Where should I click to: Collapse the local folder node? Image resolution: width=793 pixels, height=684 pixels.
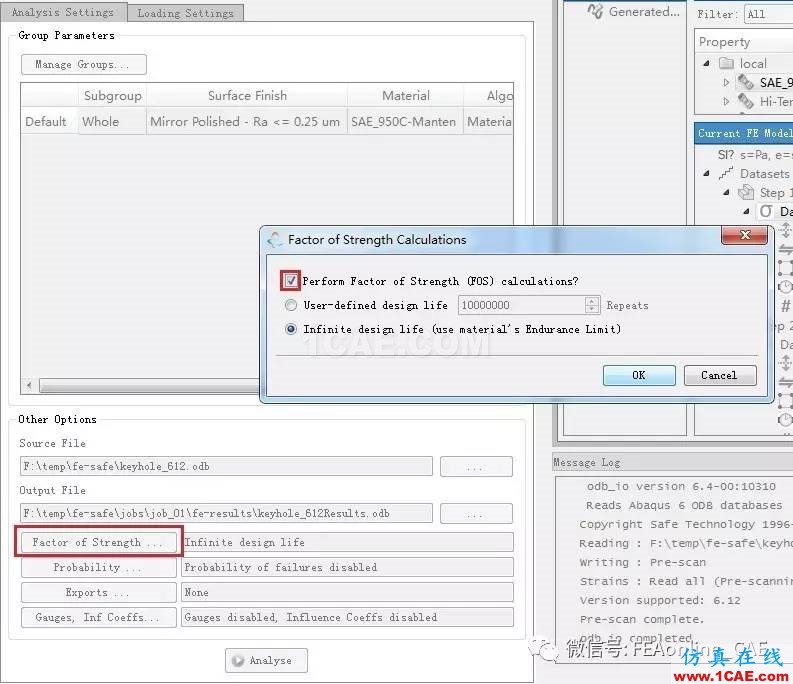coord(707,63)
